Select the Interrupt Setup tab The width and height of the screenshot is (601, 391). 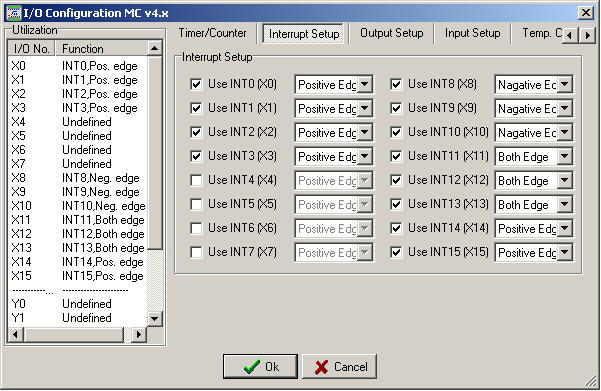pyautogui.click(x=304, y=34)
